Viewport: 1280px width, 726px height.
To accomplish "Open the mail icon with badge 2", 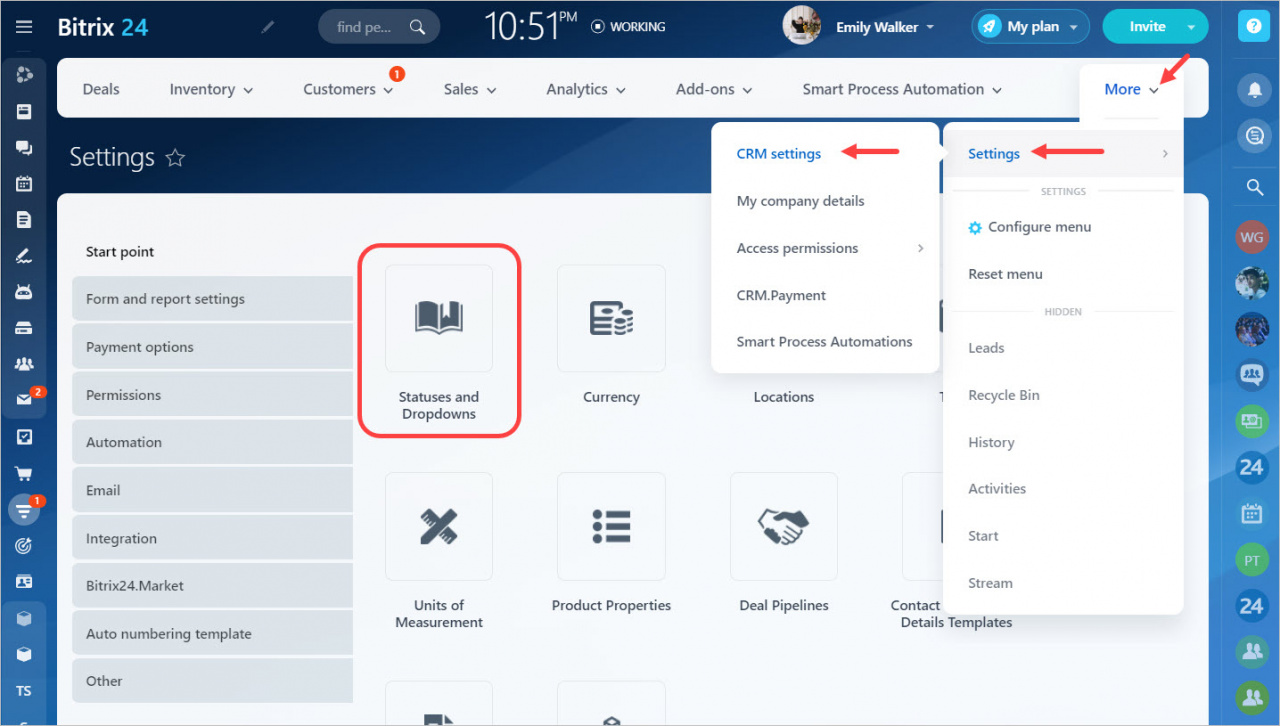I will tap(24, 400).
